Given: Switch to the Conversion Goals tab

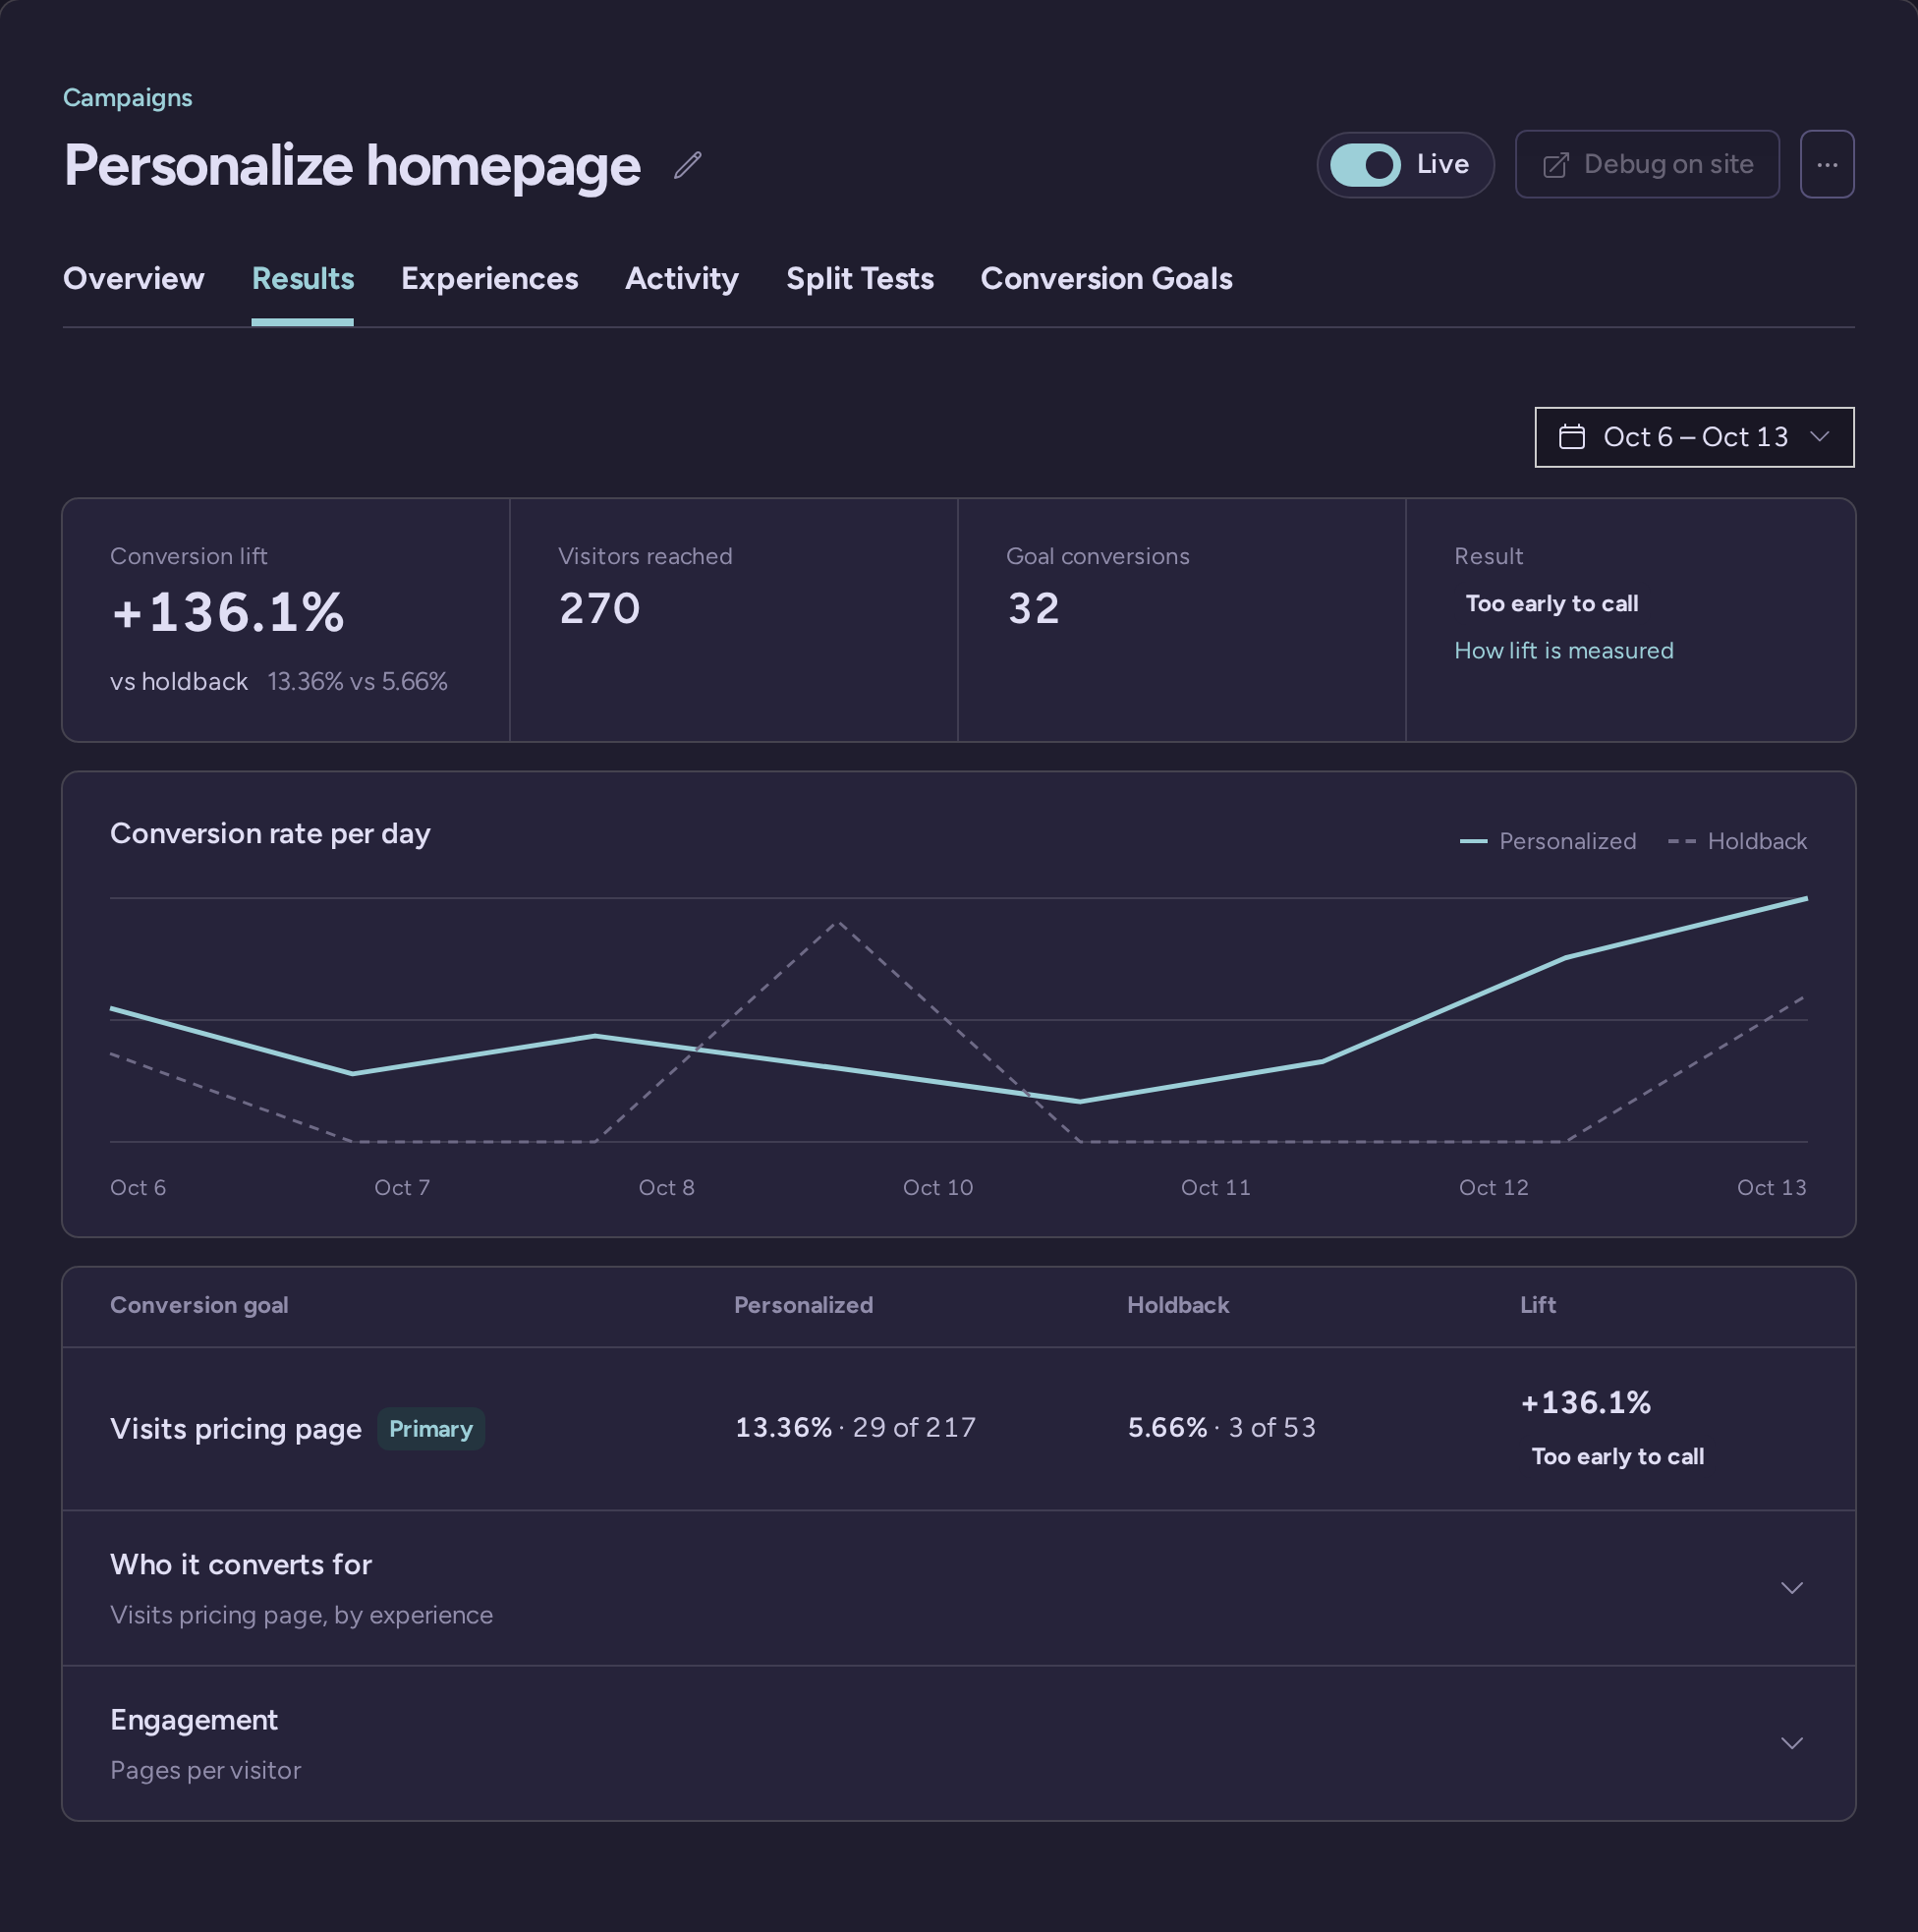Looking at the screenshot, I should [x=1106, y=278].
